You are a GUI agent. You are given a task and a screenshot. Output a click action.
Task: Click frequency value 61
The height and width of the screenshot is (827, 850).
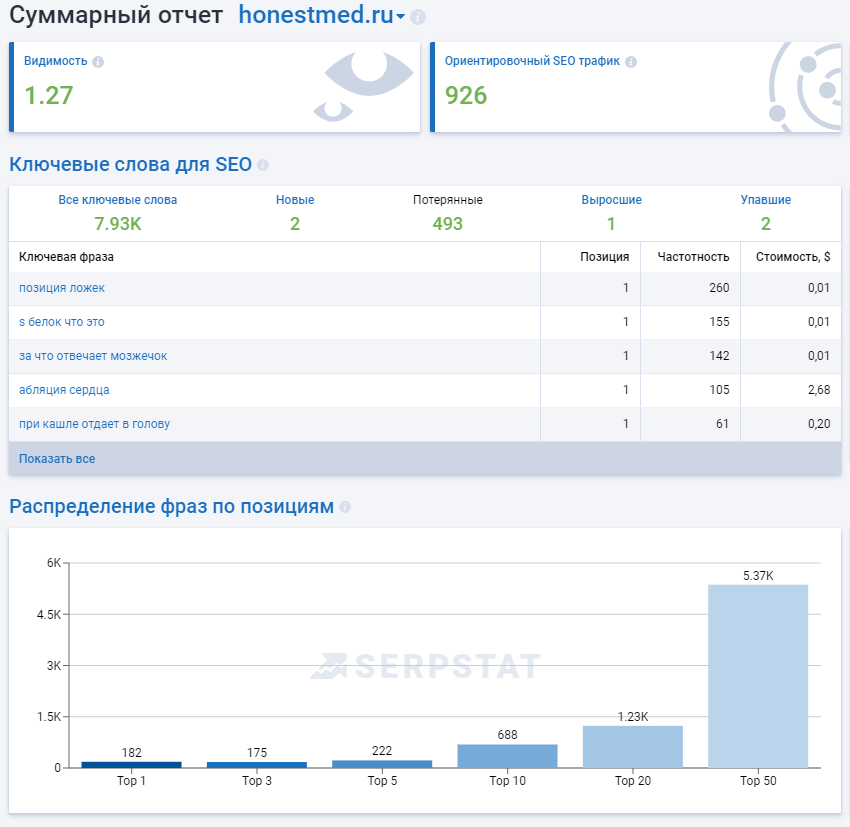click(722, 424)
